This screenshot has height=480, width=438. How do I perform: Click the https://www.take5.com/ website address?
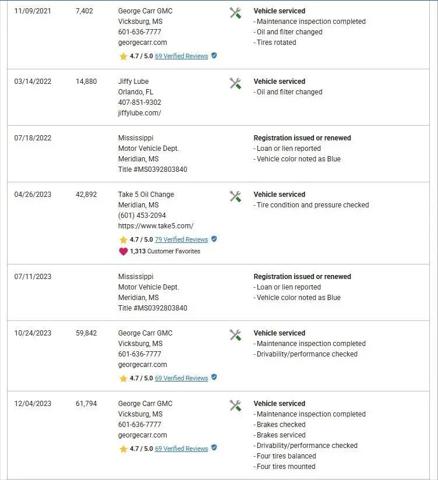tap(156, 226)
